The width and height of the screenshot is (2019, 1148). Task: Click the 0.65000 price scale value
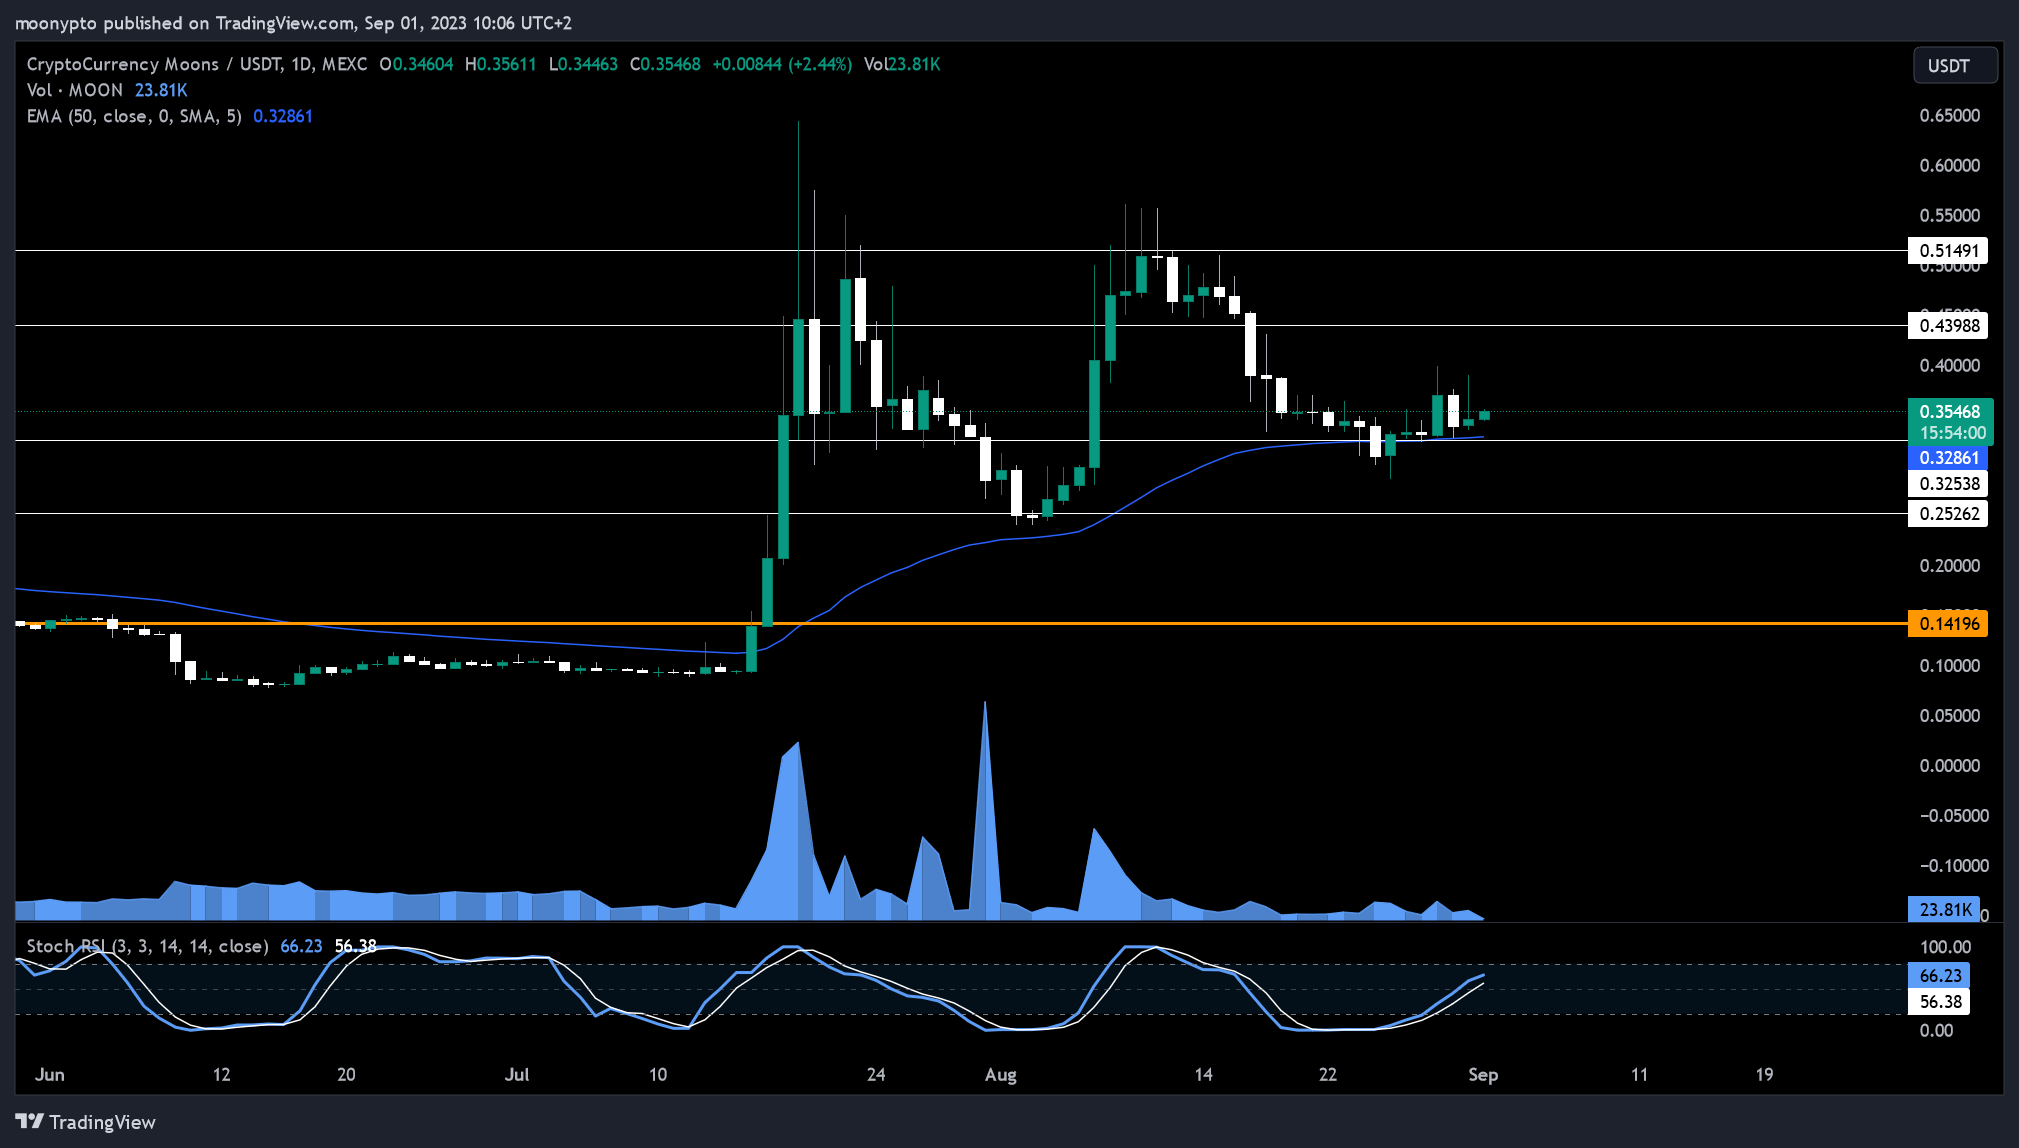click(1949, 116)
